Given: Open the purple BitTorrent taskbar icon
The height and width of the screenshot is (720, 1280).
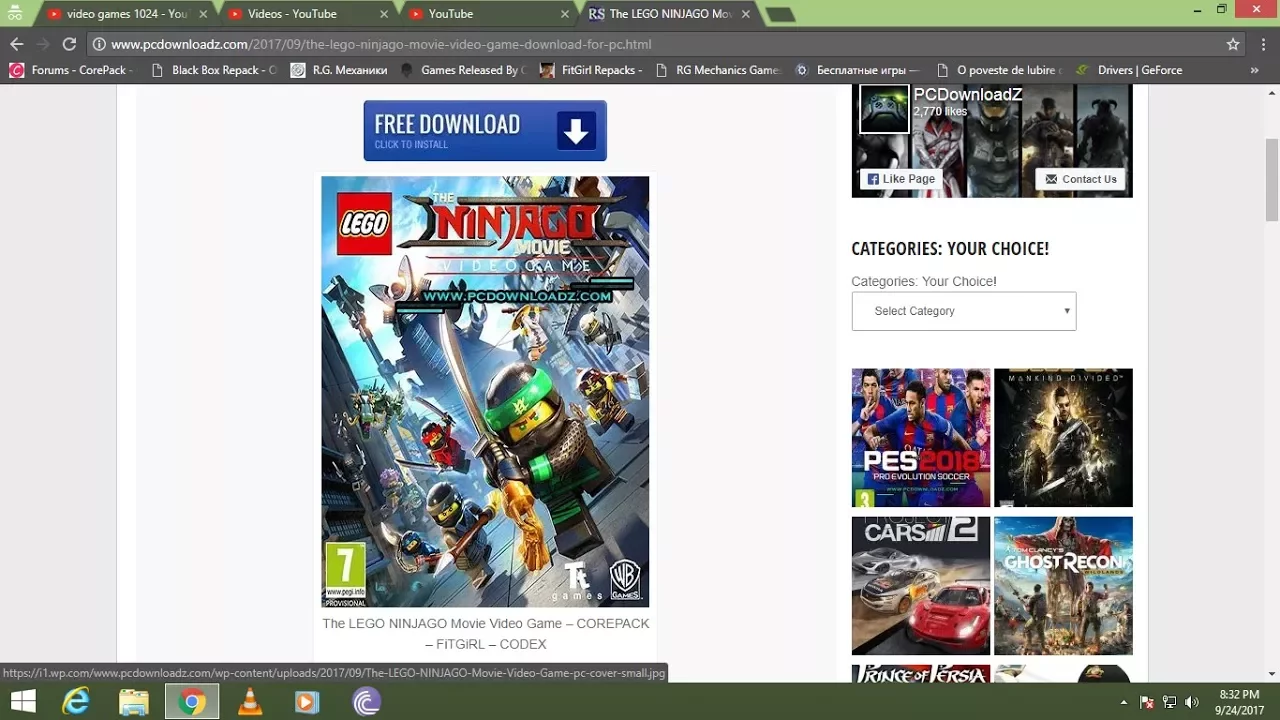Looking at the screenshot, I should [366, 702].
